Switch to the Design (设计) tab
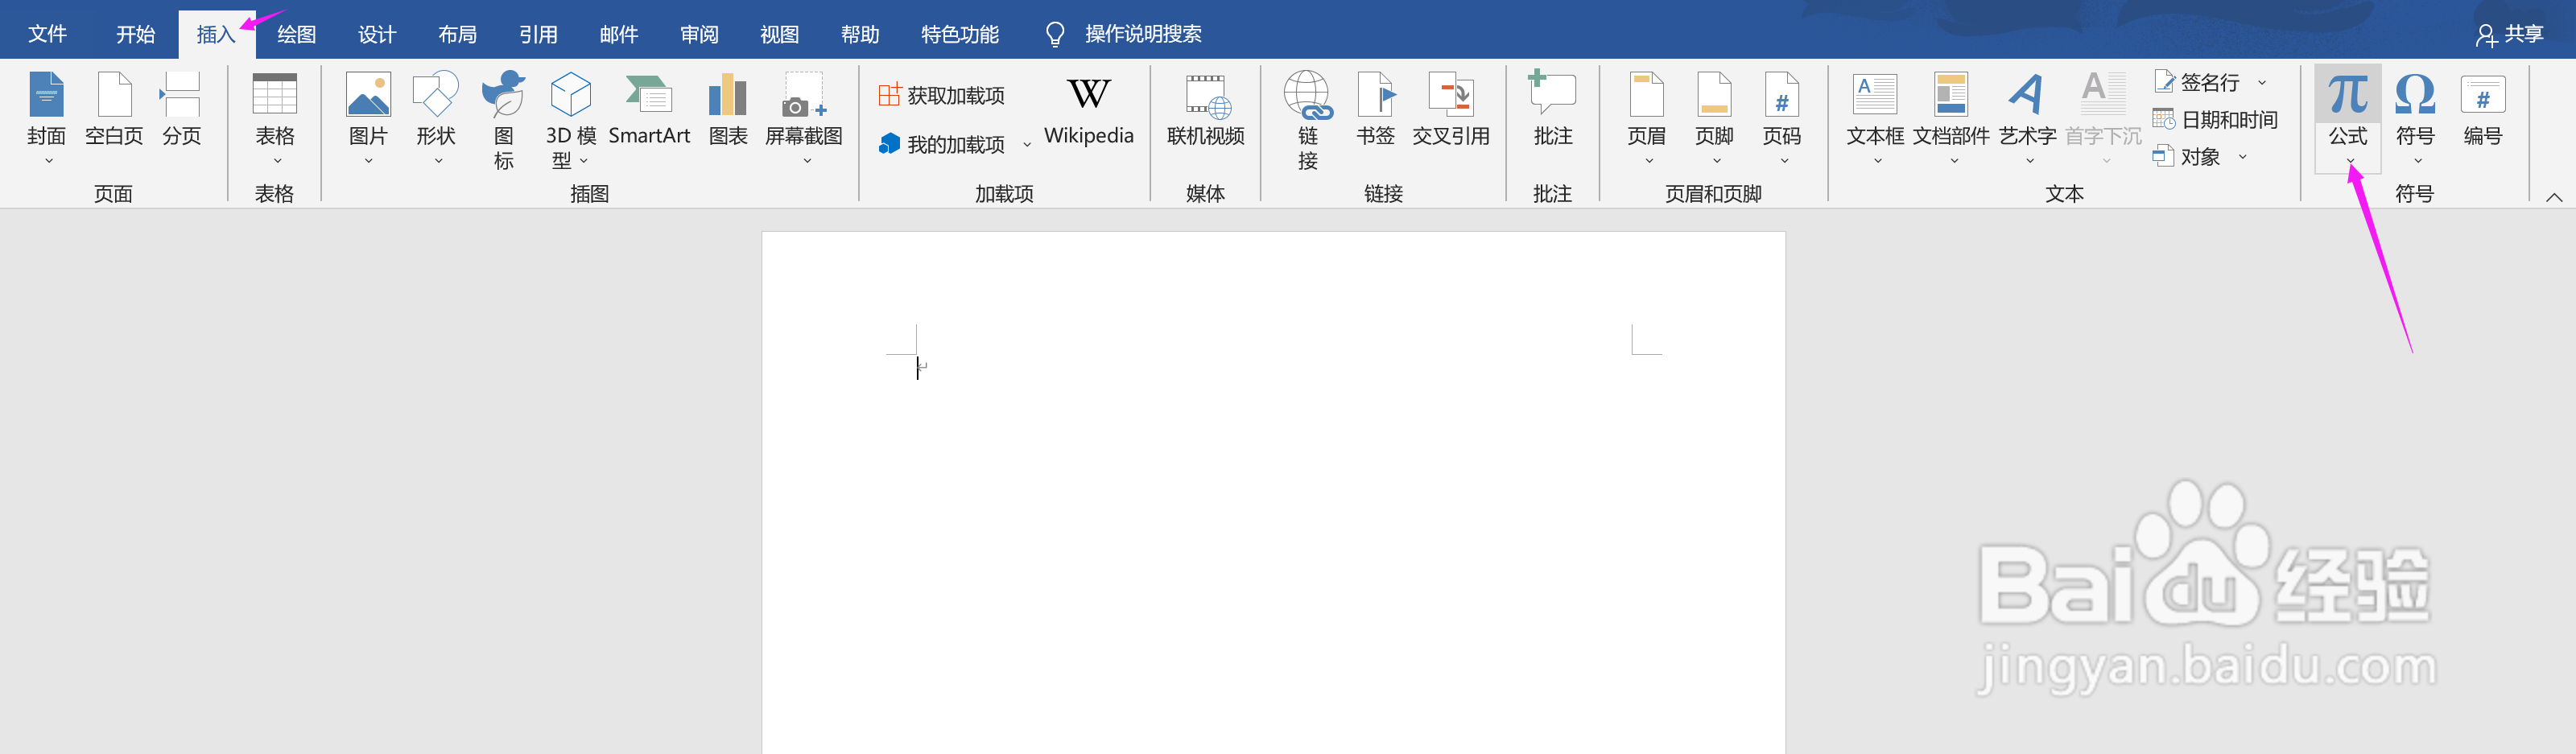Image resolution: width=2576 pixels, height=754 pixels. coord(377,34)
